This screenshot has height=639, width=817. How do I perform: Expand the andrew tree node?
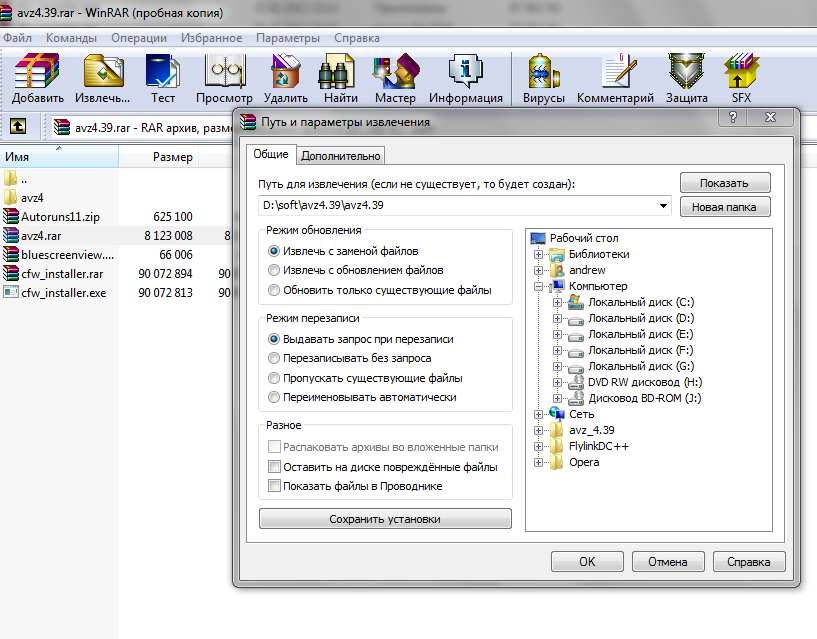click(538, 271)
